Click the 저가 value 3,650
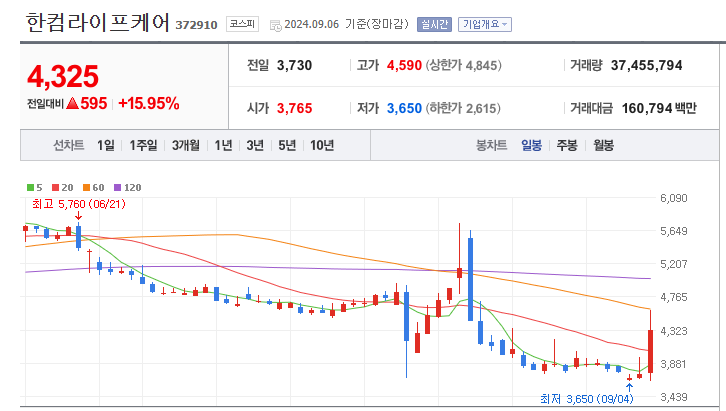726x411 pixels. [404, 108]
